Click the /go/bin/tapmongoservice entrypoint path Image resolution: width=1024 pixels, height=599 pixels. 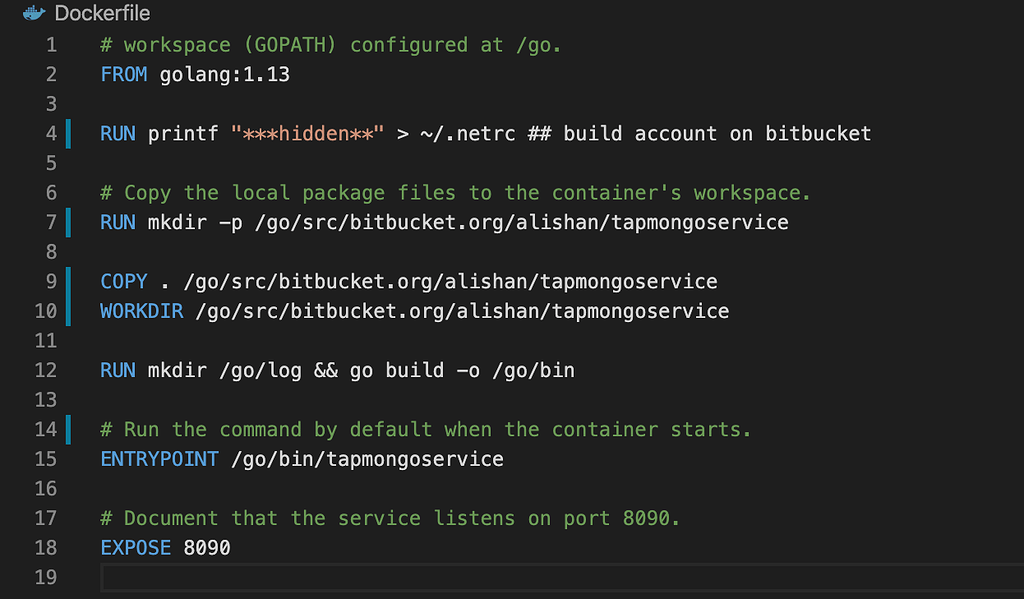click(368, 459)
